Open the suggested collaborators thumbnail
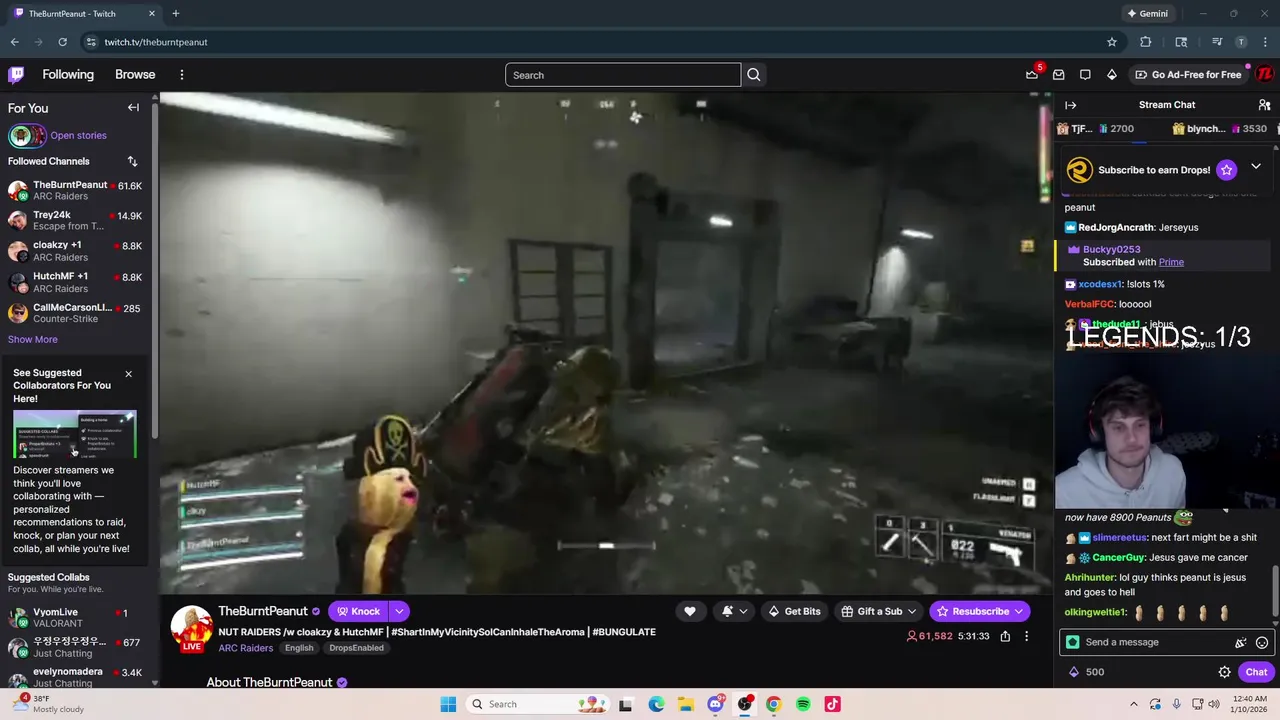The image size is (1280, 720). click(x=75, y=433)
